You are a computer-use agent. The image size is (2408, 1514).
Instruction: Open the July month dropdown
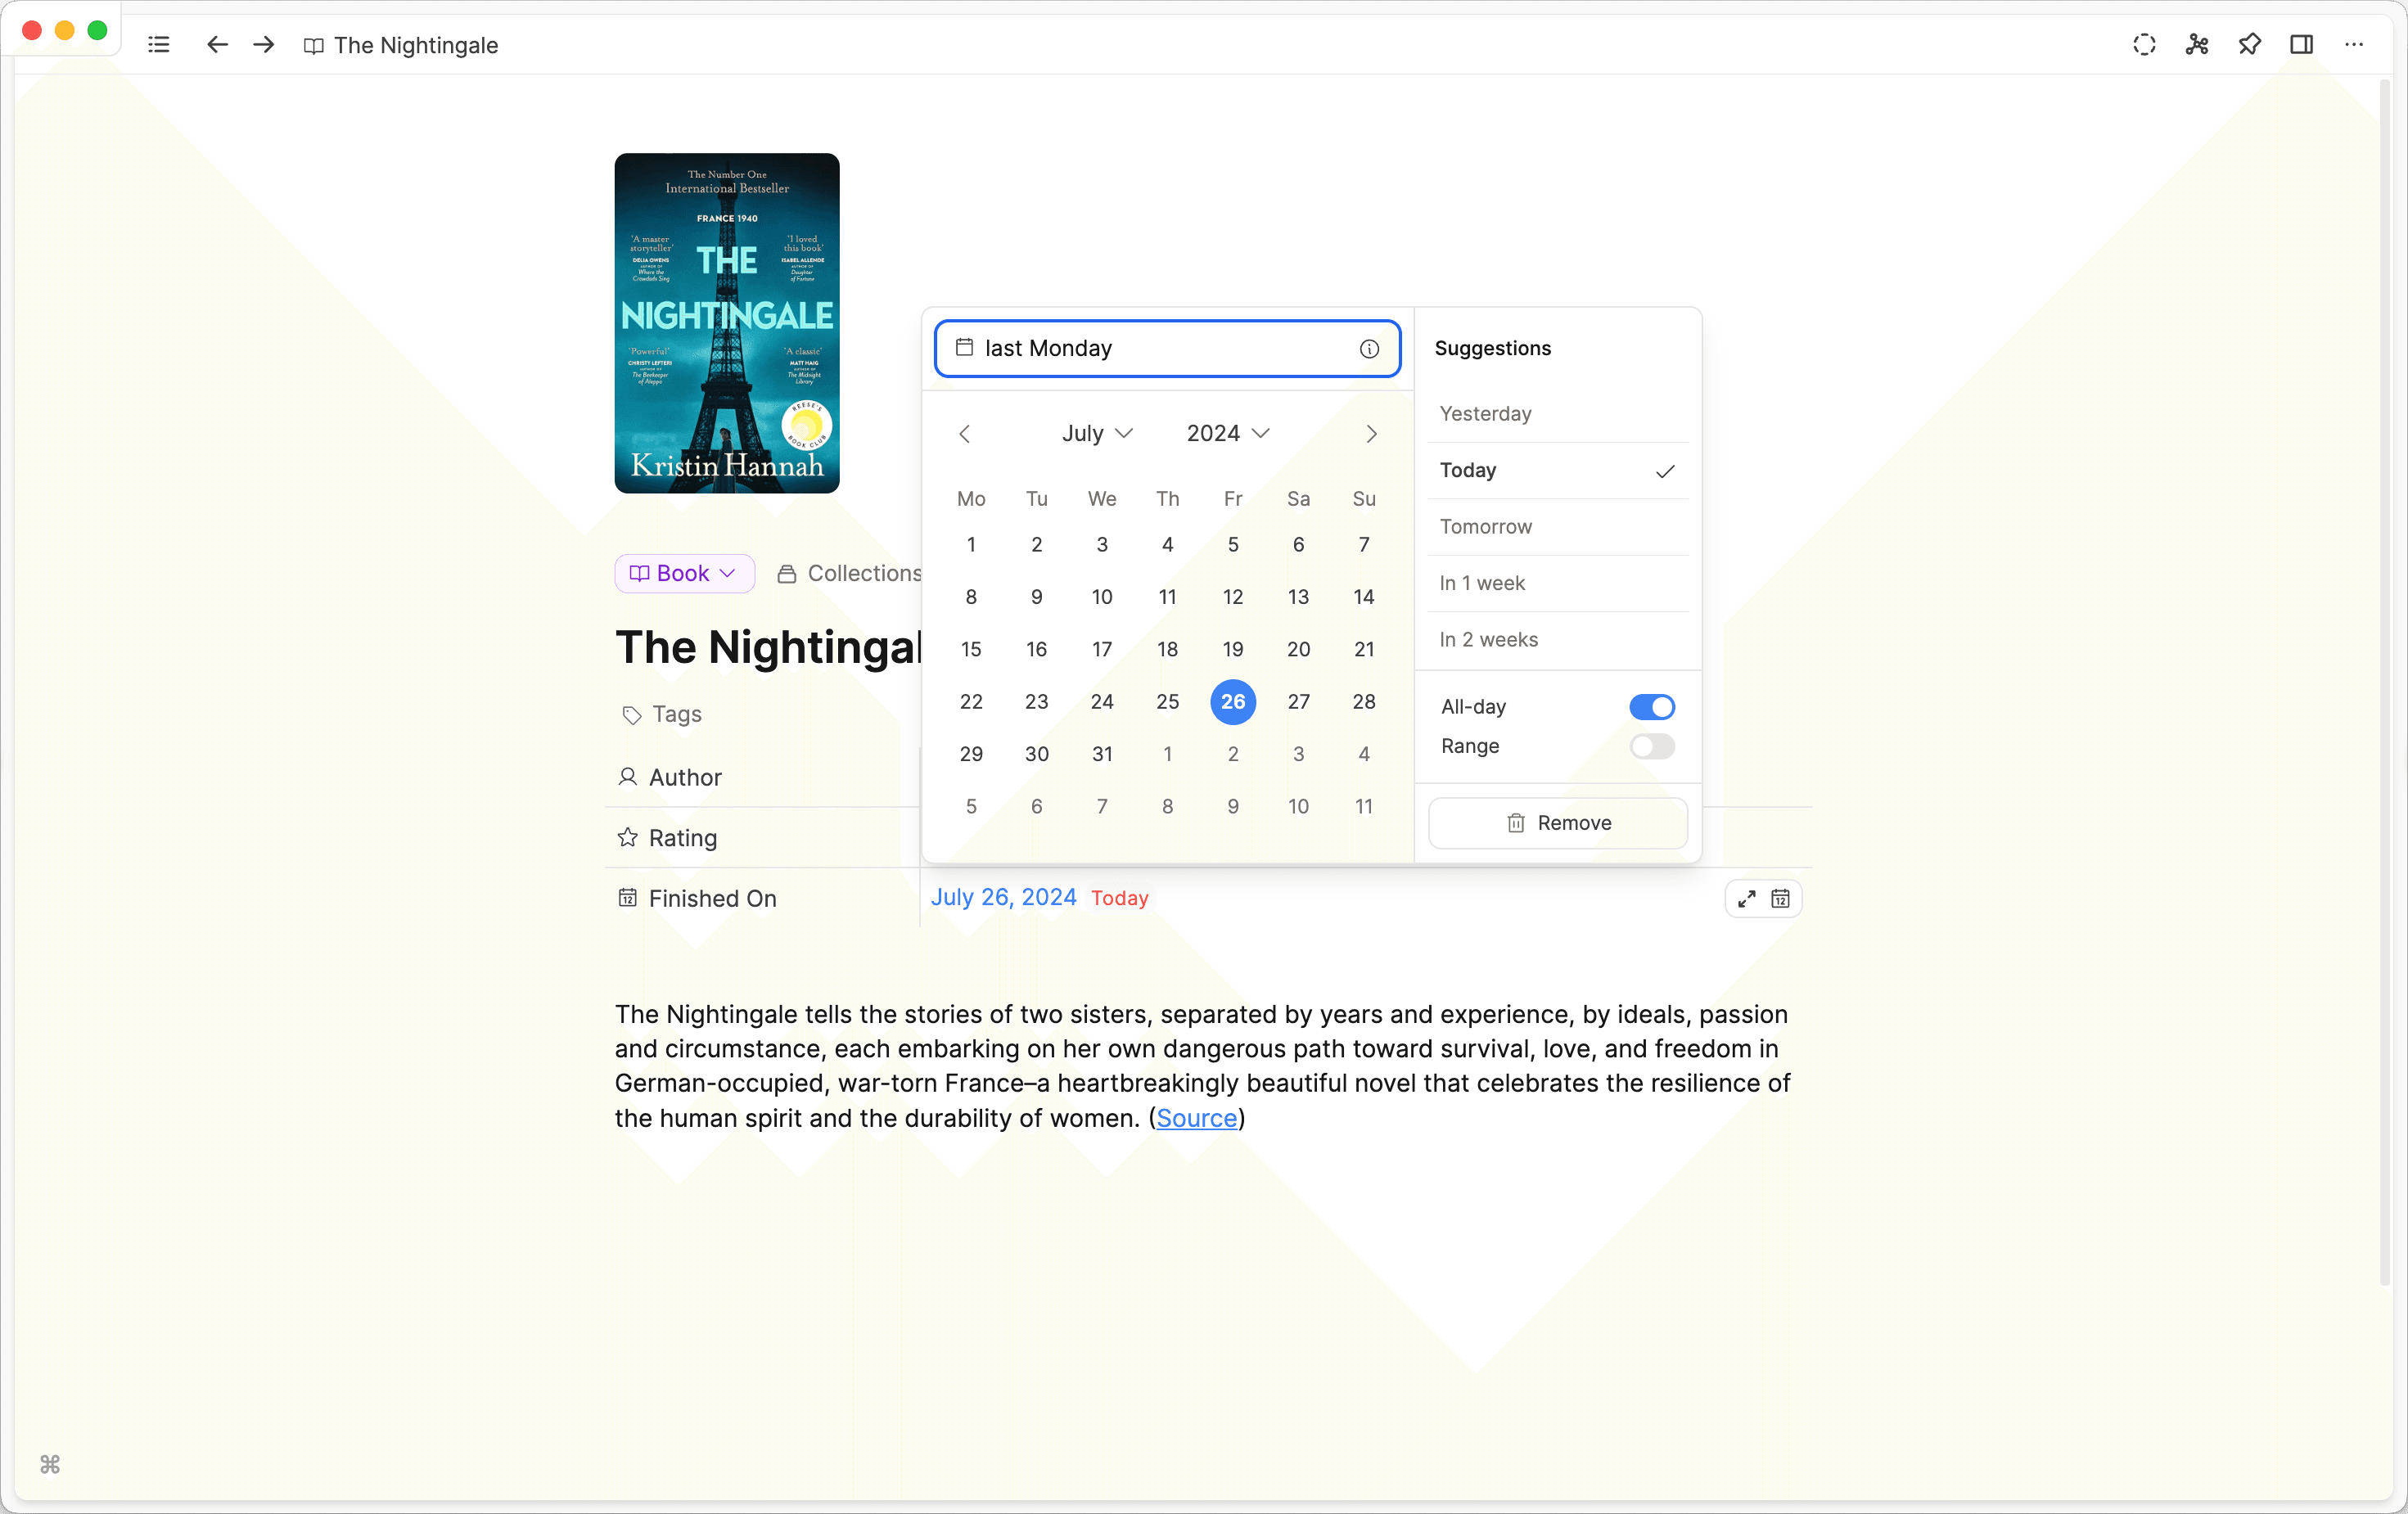click(1097, 433)
